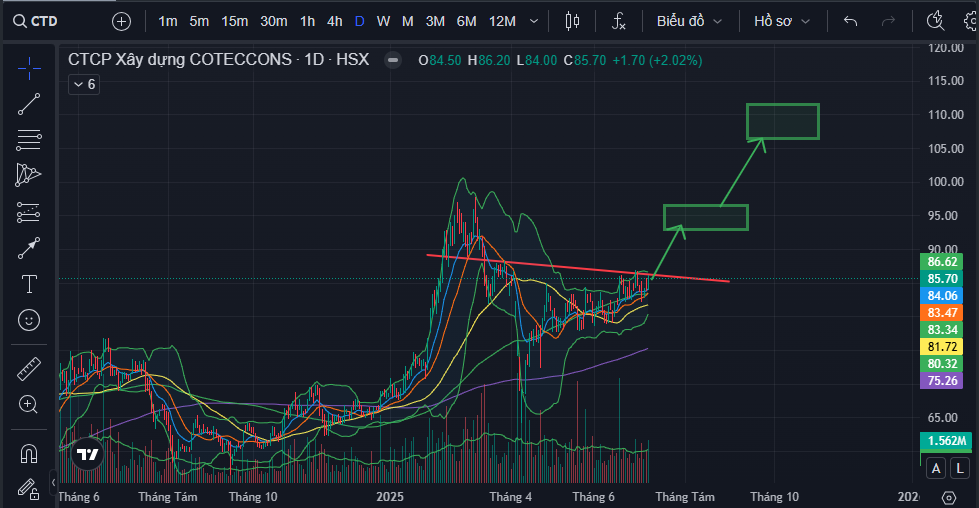Click the 86.62 green price label

coord(942,261)
